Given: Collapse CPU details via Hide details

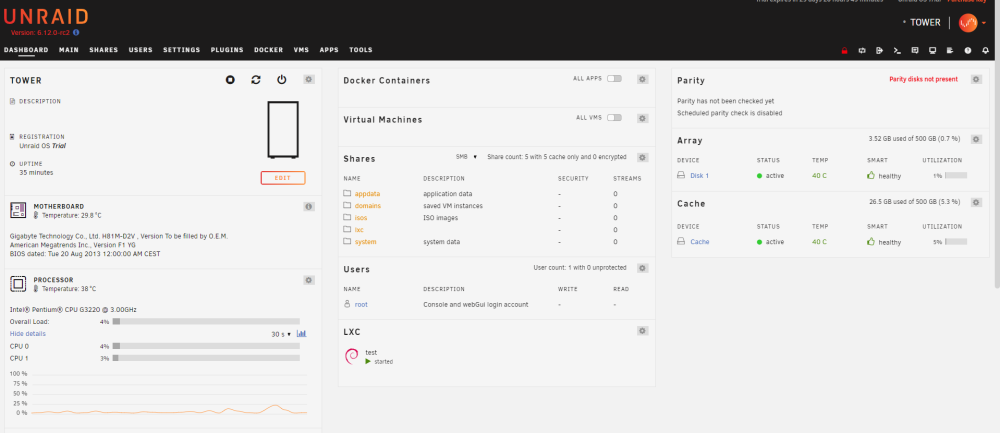Looking at the screenshot, I should click(x=27, y=334).
